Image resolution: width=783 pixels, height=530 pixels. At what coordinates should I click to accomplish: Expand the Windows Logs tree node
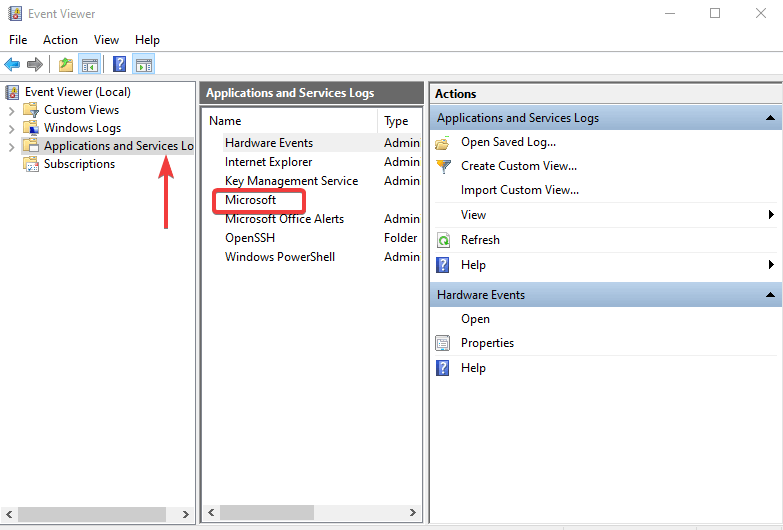click(11, 128)
